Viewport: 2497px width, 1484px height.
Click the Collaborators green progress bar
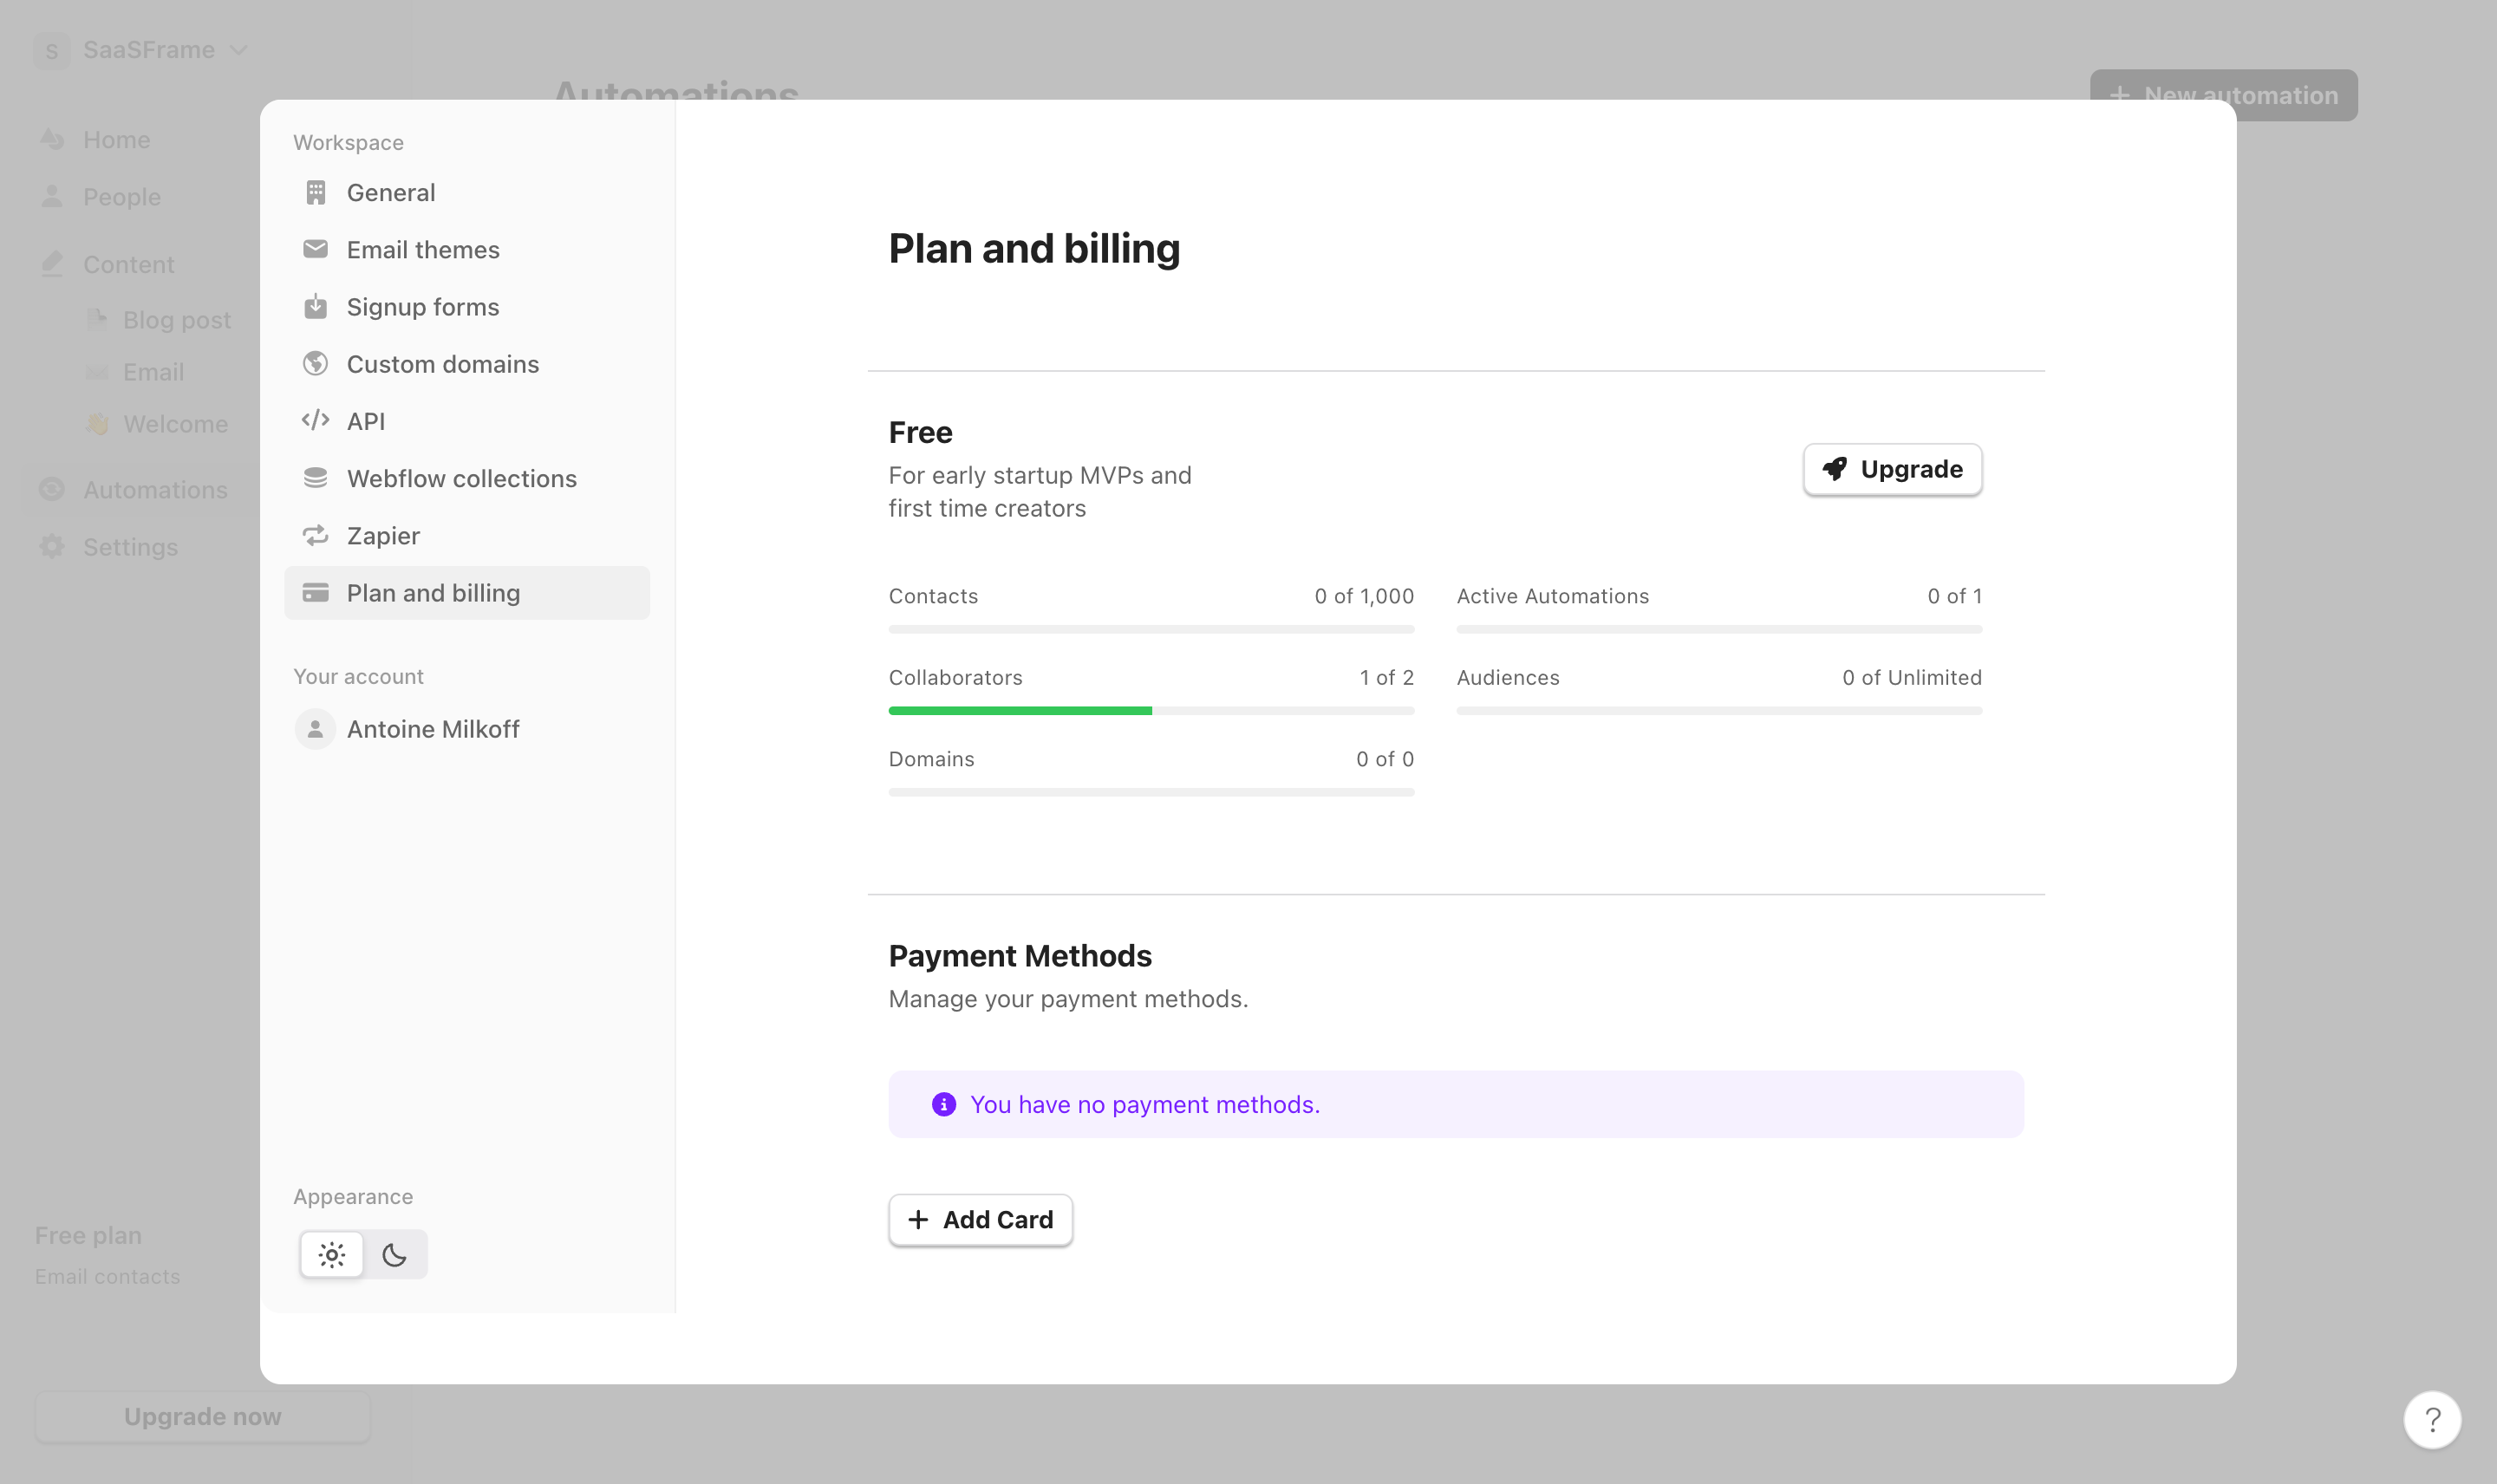pyautogui.click(x=1020, y=710)
